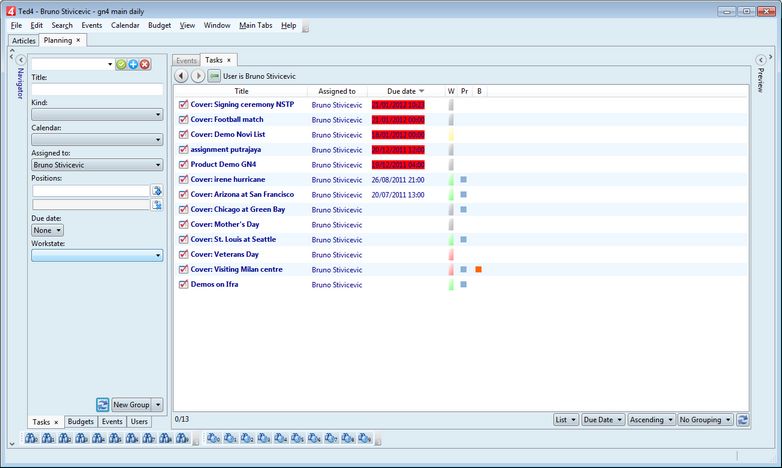Click binoculars search shortcut 9
This screenshot has width=782, height=468.
(183, 439)
